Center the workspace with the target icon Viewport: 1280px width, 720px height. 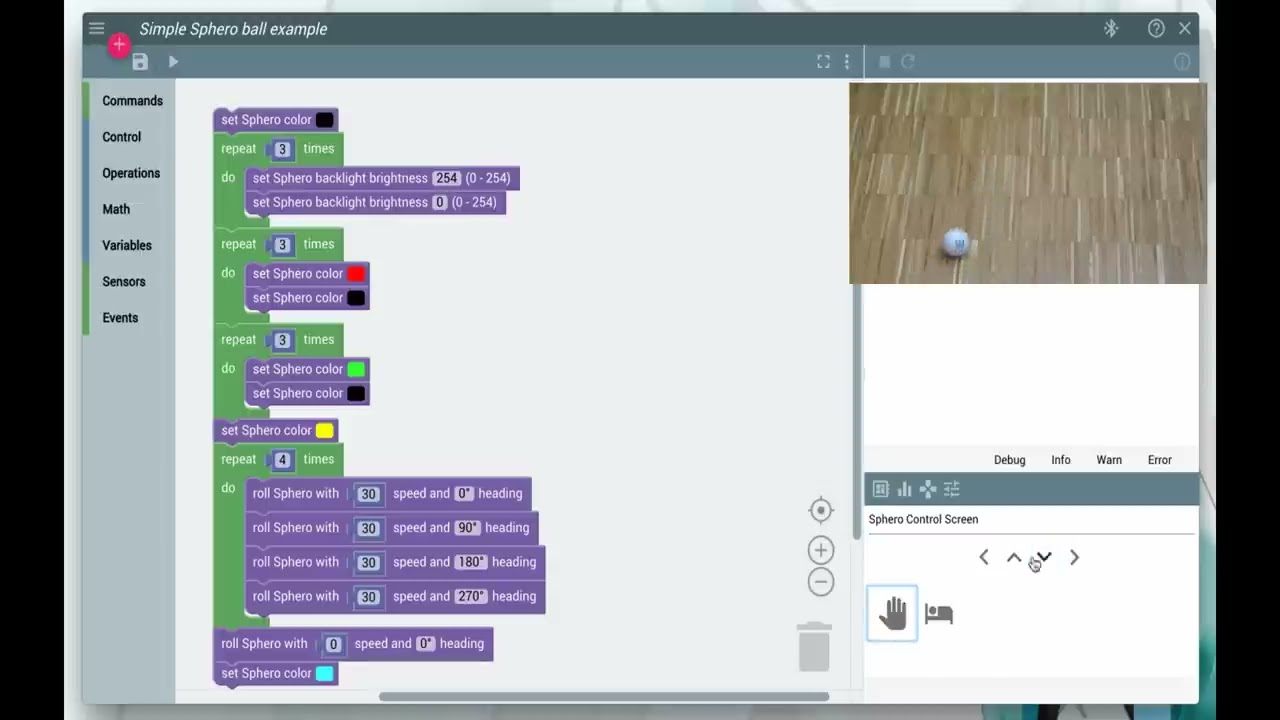pos(821,510)
